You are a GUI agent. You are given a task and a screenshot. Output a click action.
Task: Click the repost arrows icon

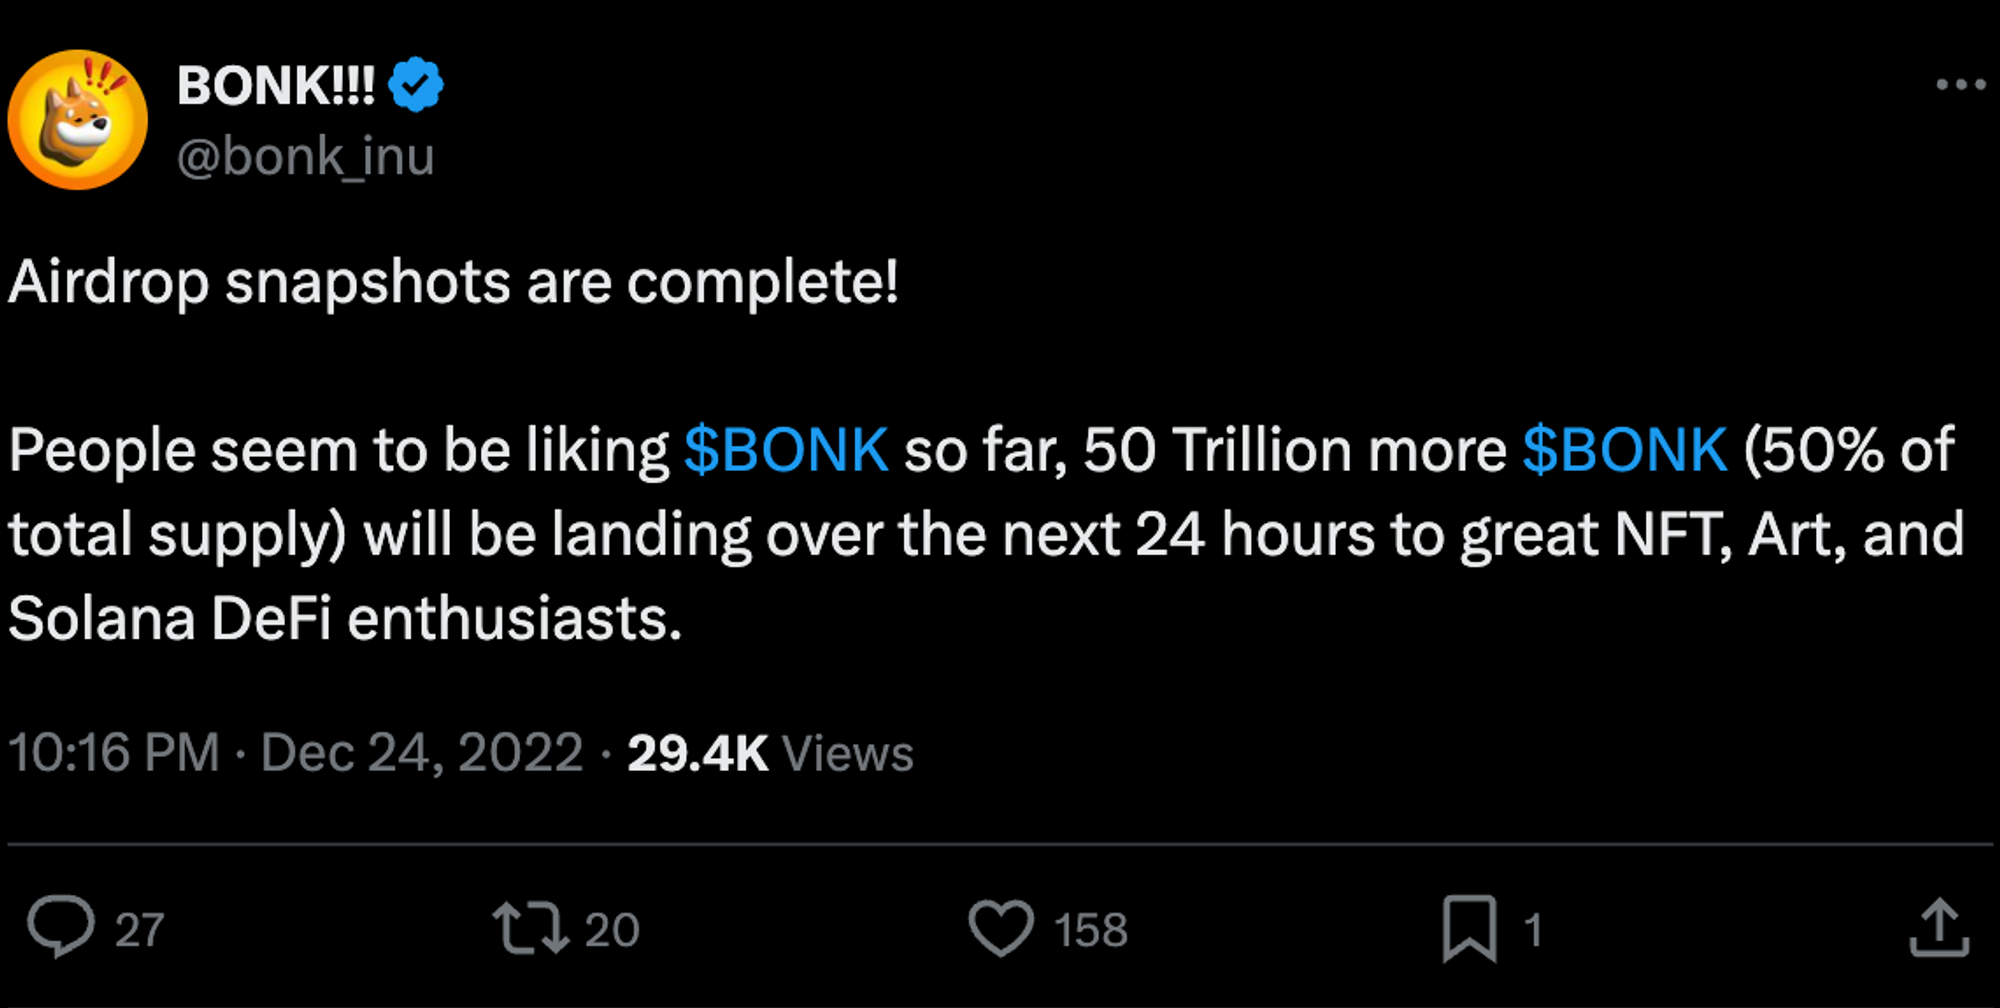pyautogui.click(x=530, y=928)
